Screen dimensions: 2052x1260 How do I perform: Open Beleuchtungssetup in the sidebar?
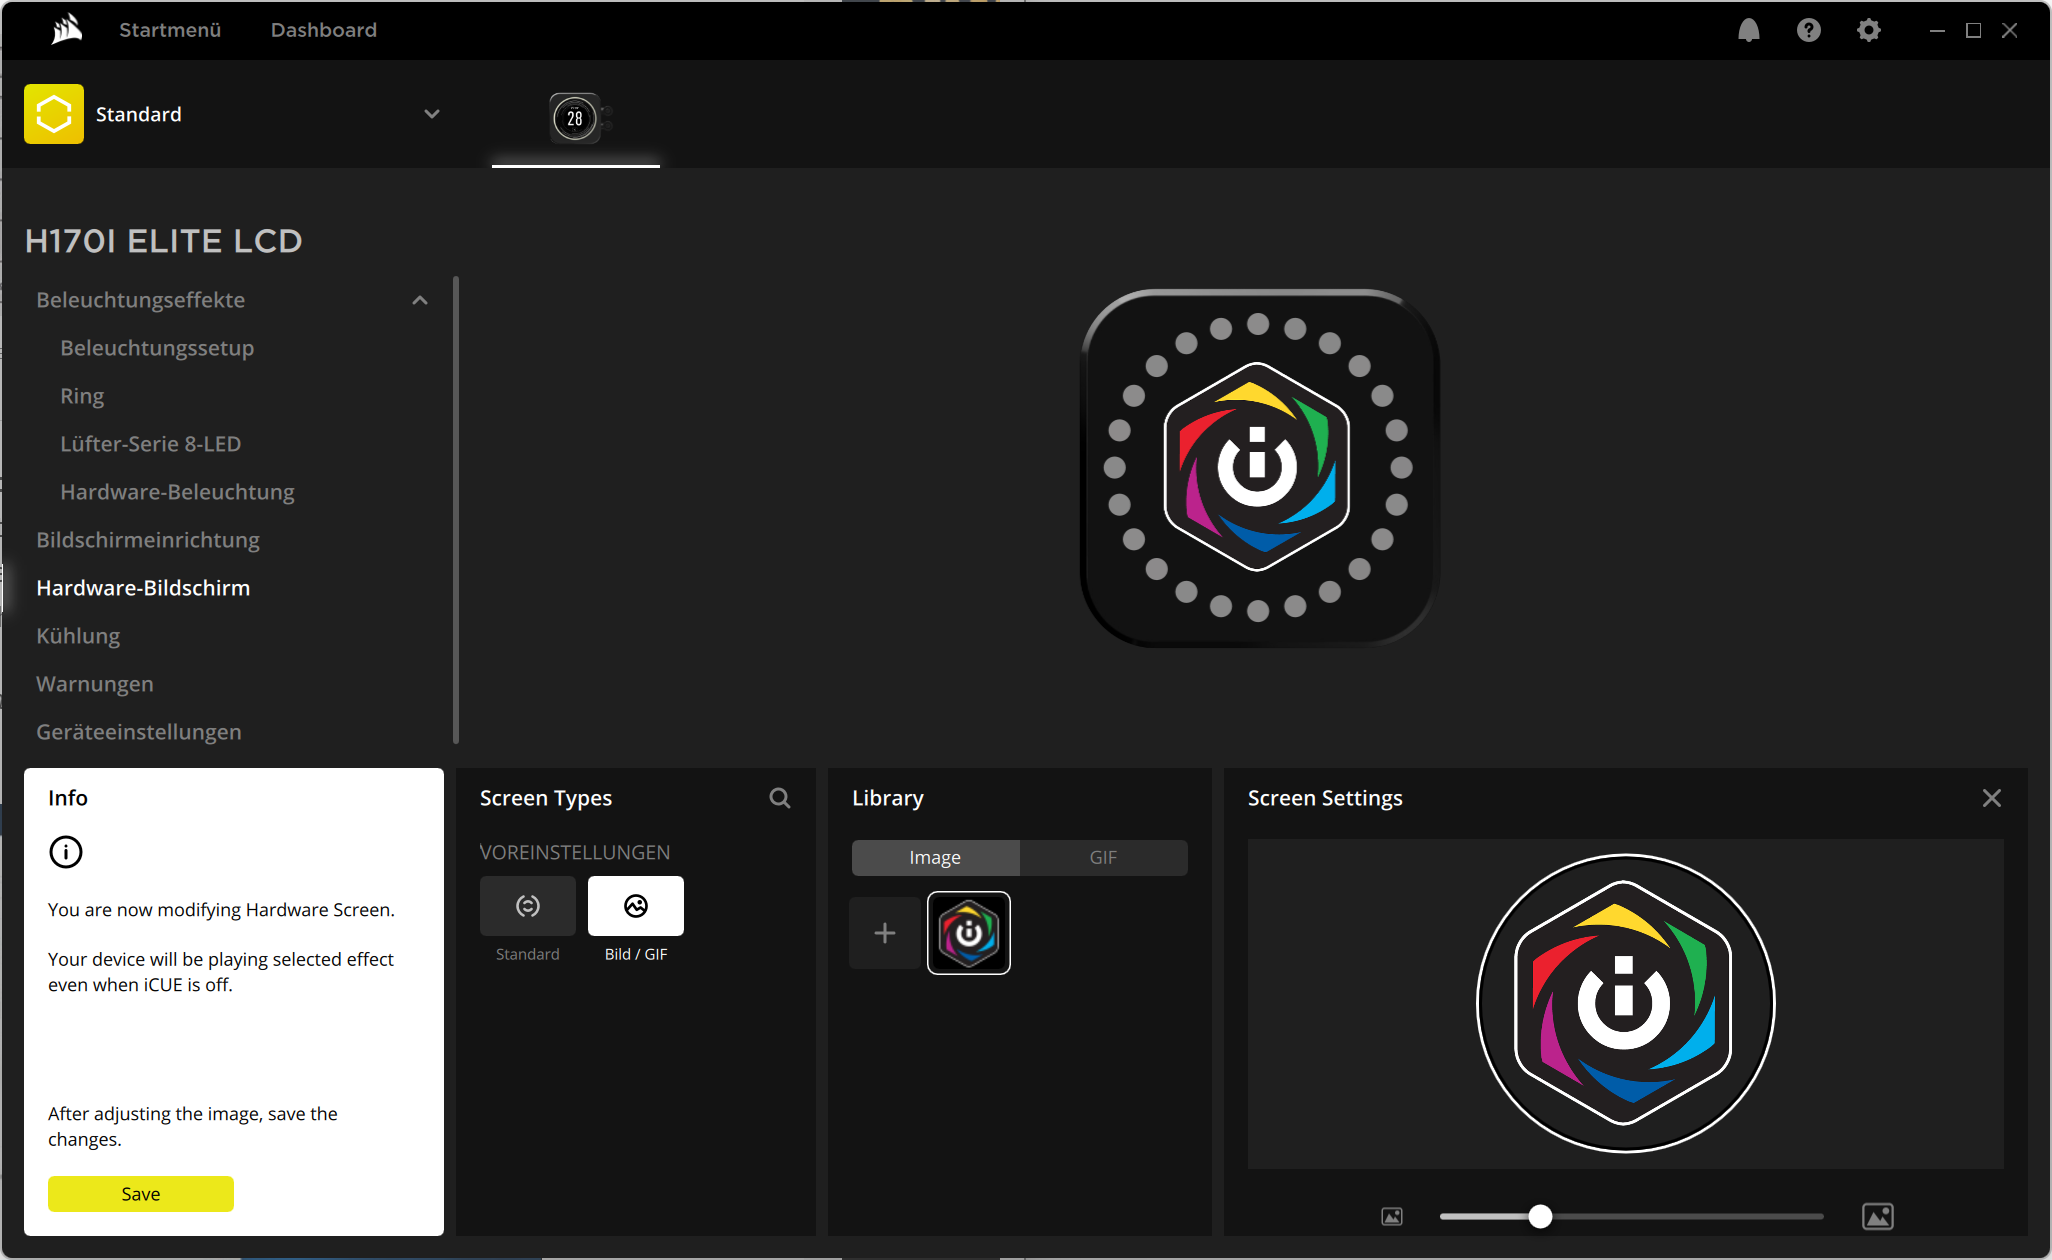coord(157,348)
